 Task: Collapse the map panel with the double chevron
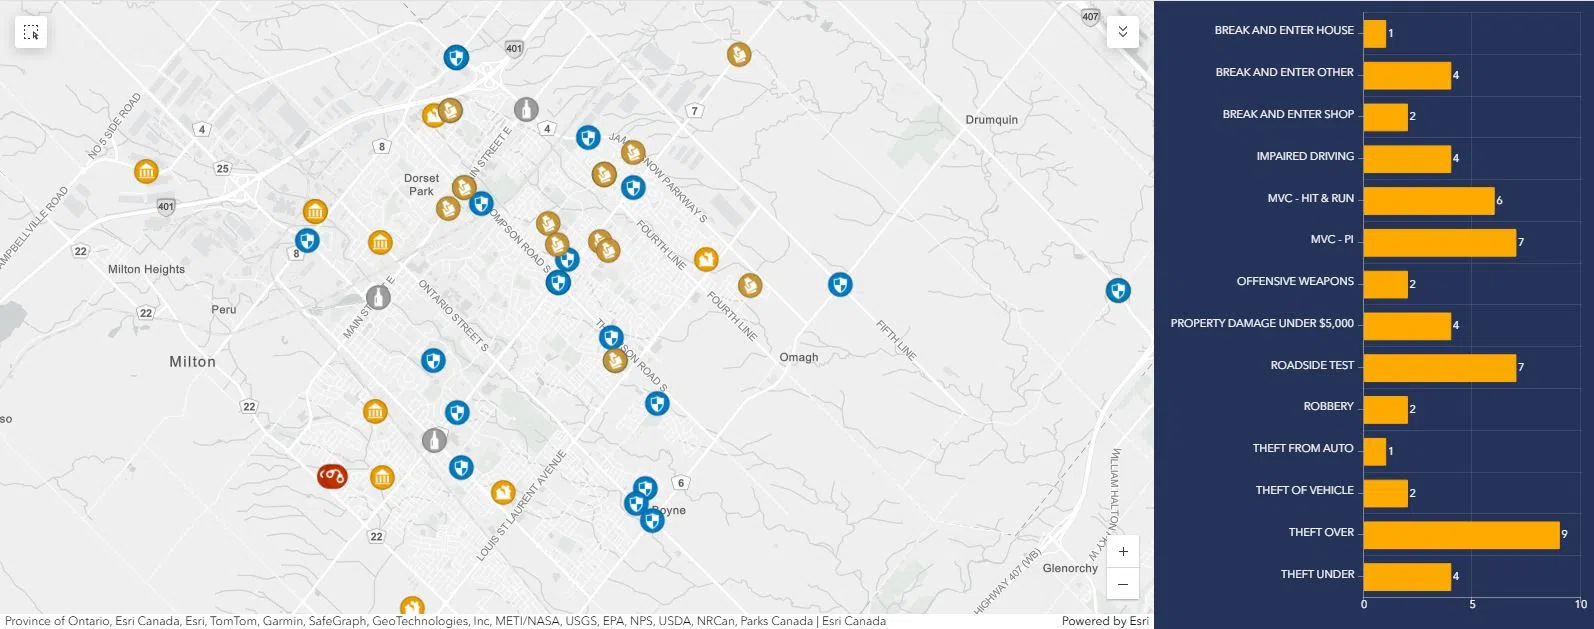tap(1122, 32)
